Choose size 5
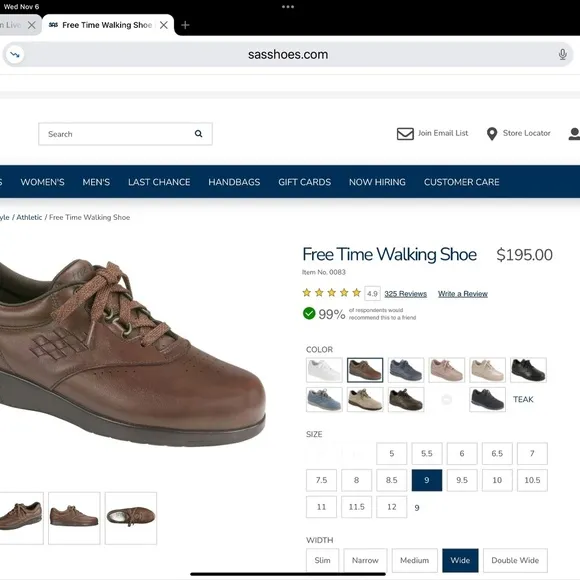The height and width of the screenshot is (580, 580). point(391,453)
